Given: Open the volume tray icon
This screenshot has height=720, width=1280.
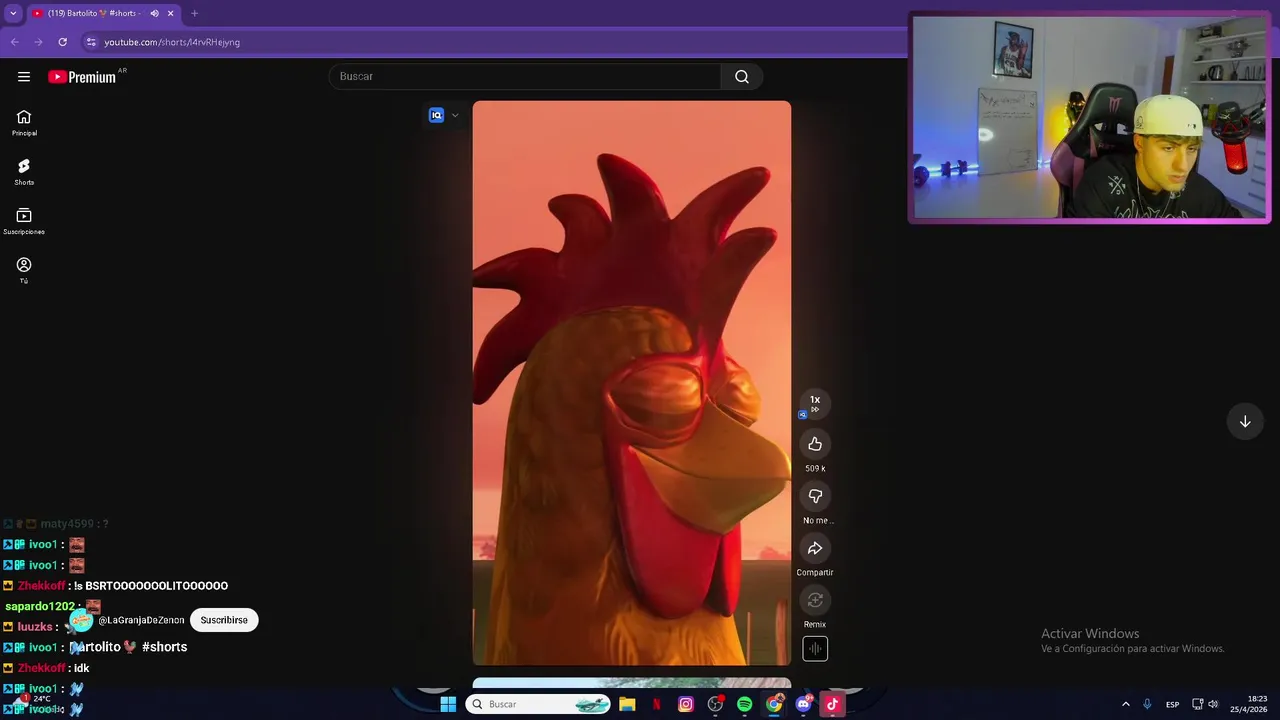Looking at the screenshot, I should click(1214, 704).
